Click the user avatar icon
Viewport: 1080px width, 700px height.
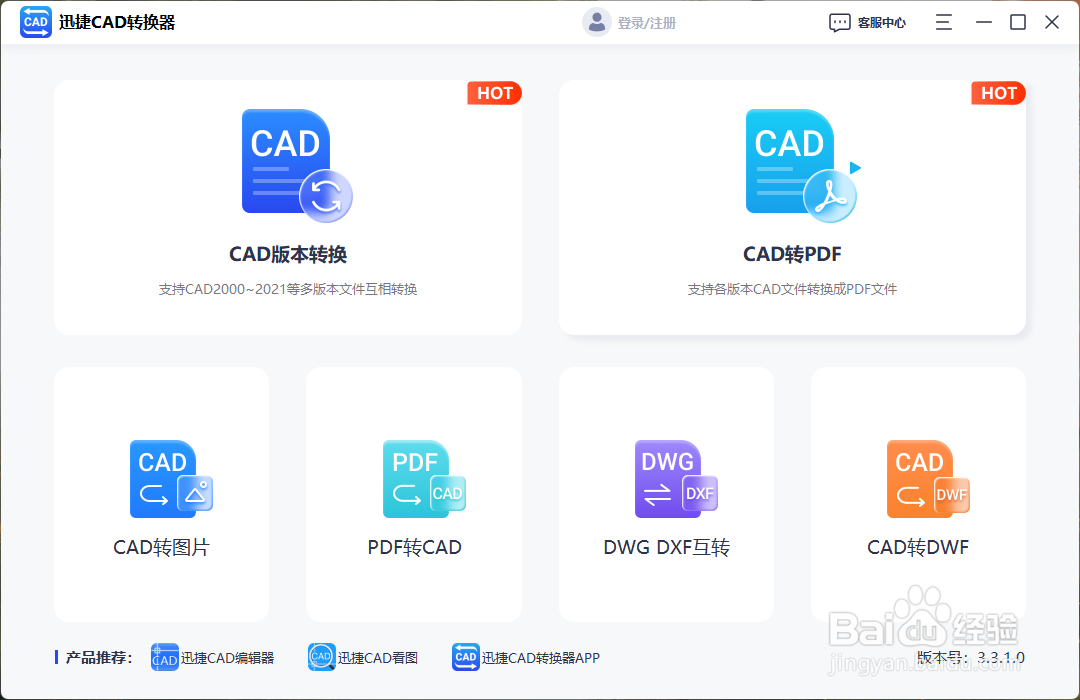point(596,21)
